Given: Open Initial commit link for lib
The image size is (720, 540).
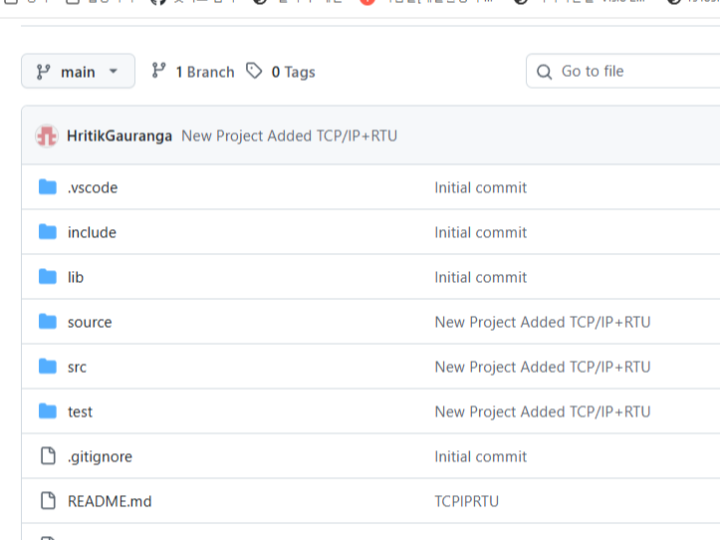Looking at the screenshot, I should tap(480, 277).
